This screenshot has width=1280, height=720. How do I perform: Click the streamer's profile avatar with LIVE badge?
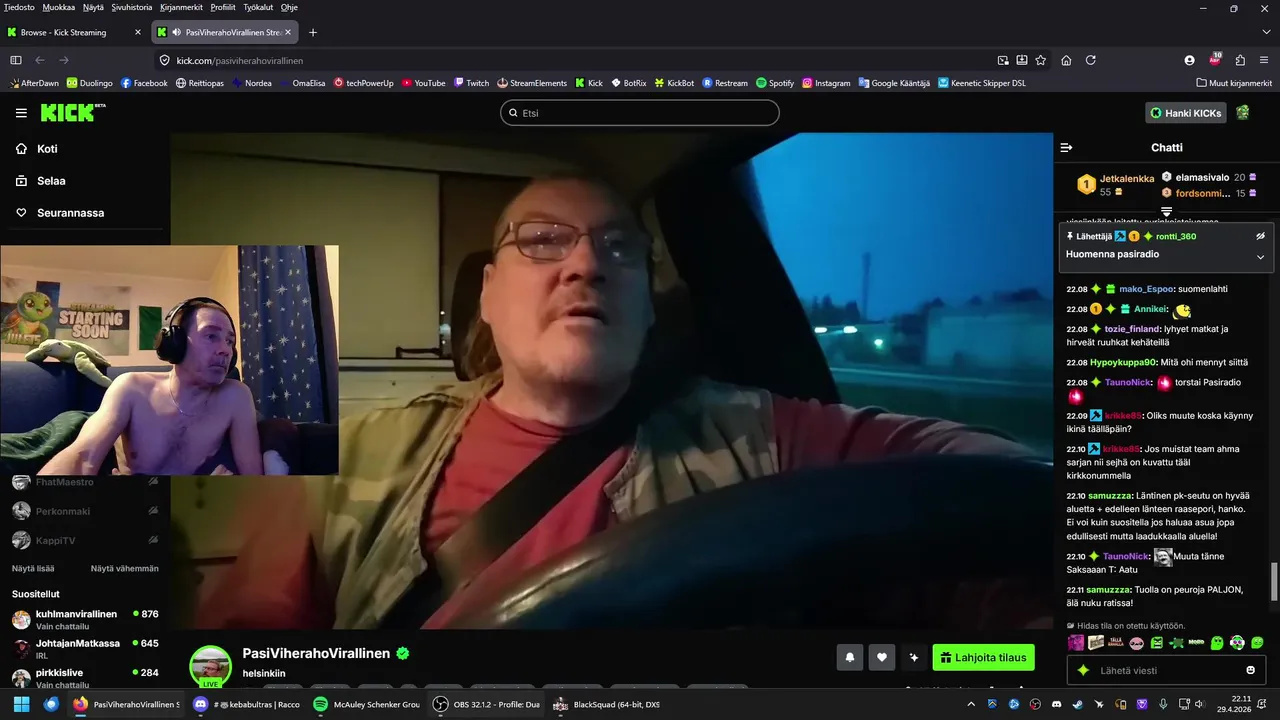[210, 667]
